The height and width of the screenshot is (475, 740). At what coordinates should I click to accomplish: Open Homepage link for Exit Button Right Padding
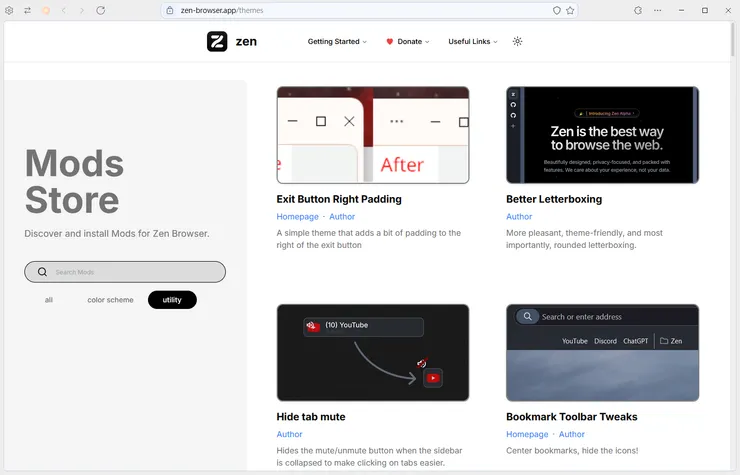(297, 217)
